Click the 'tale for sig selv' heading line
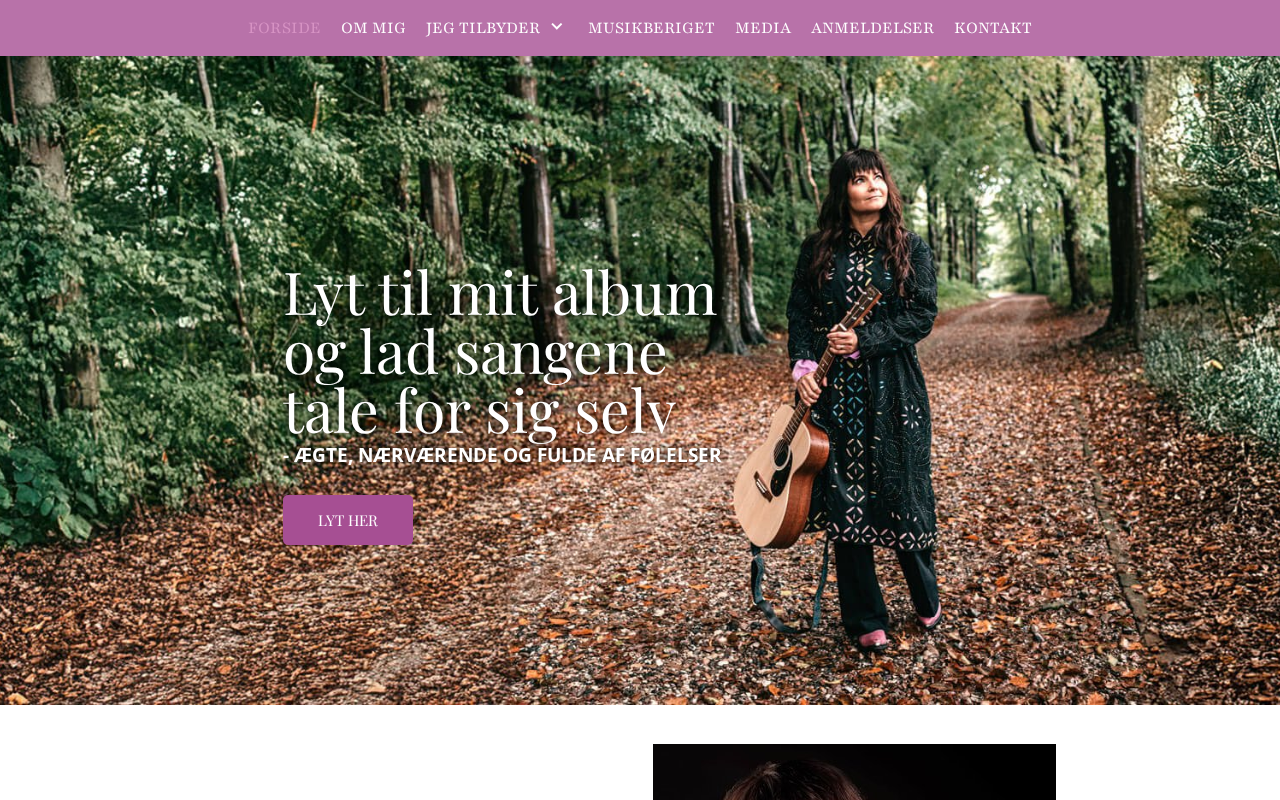 point(479,411)
